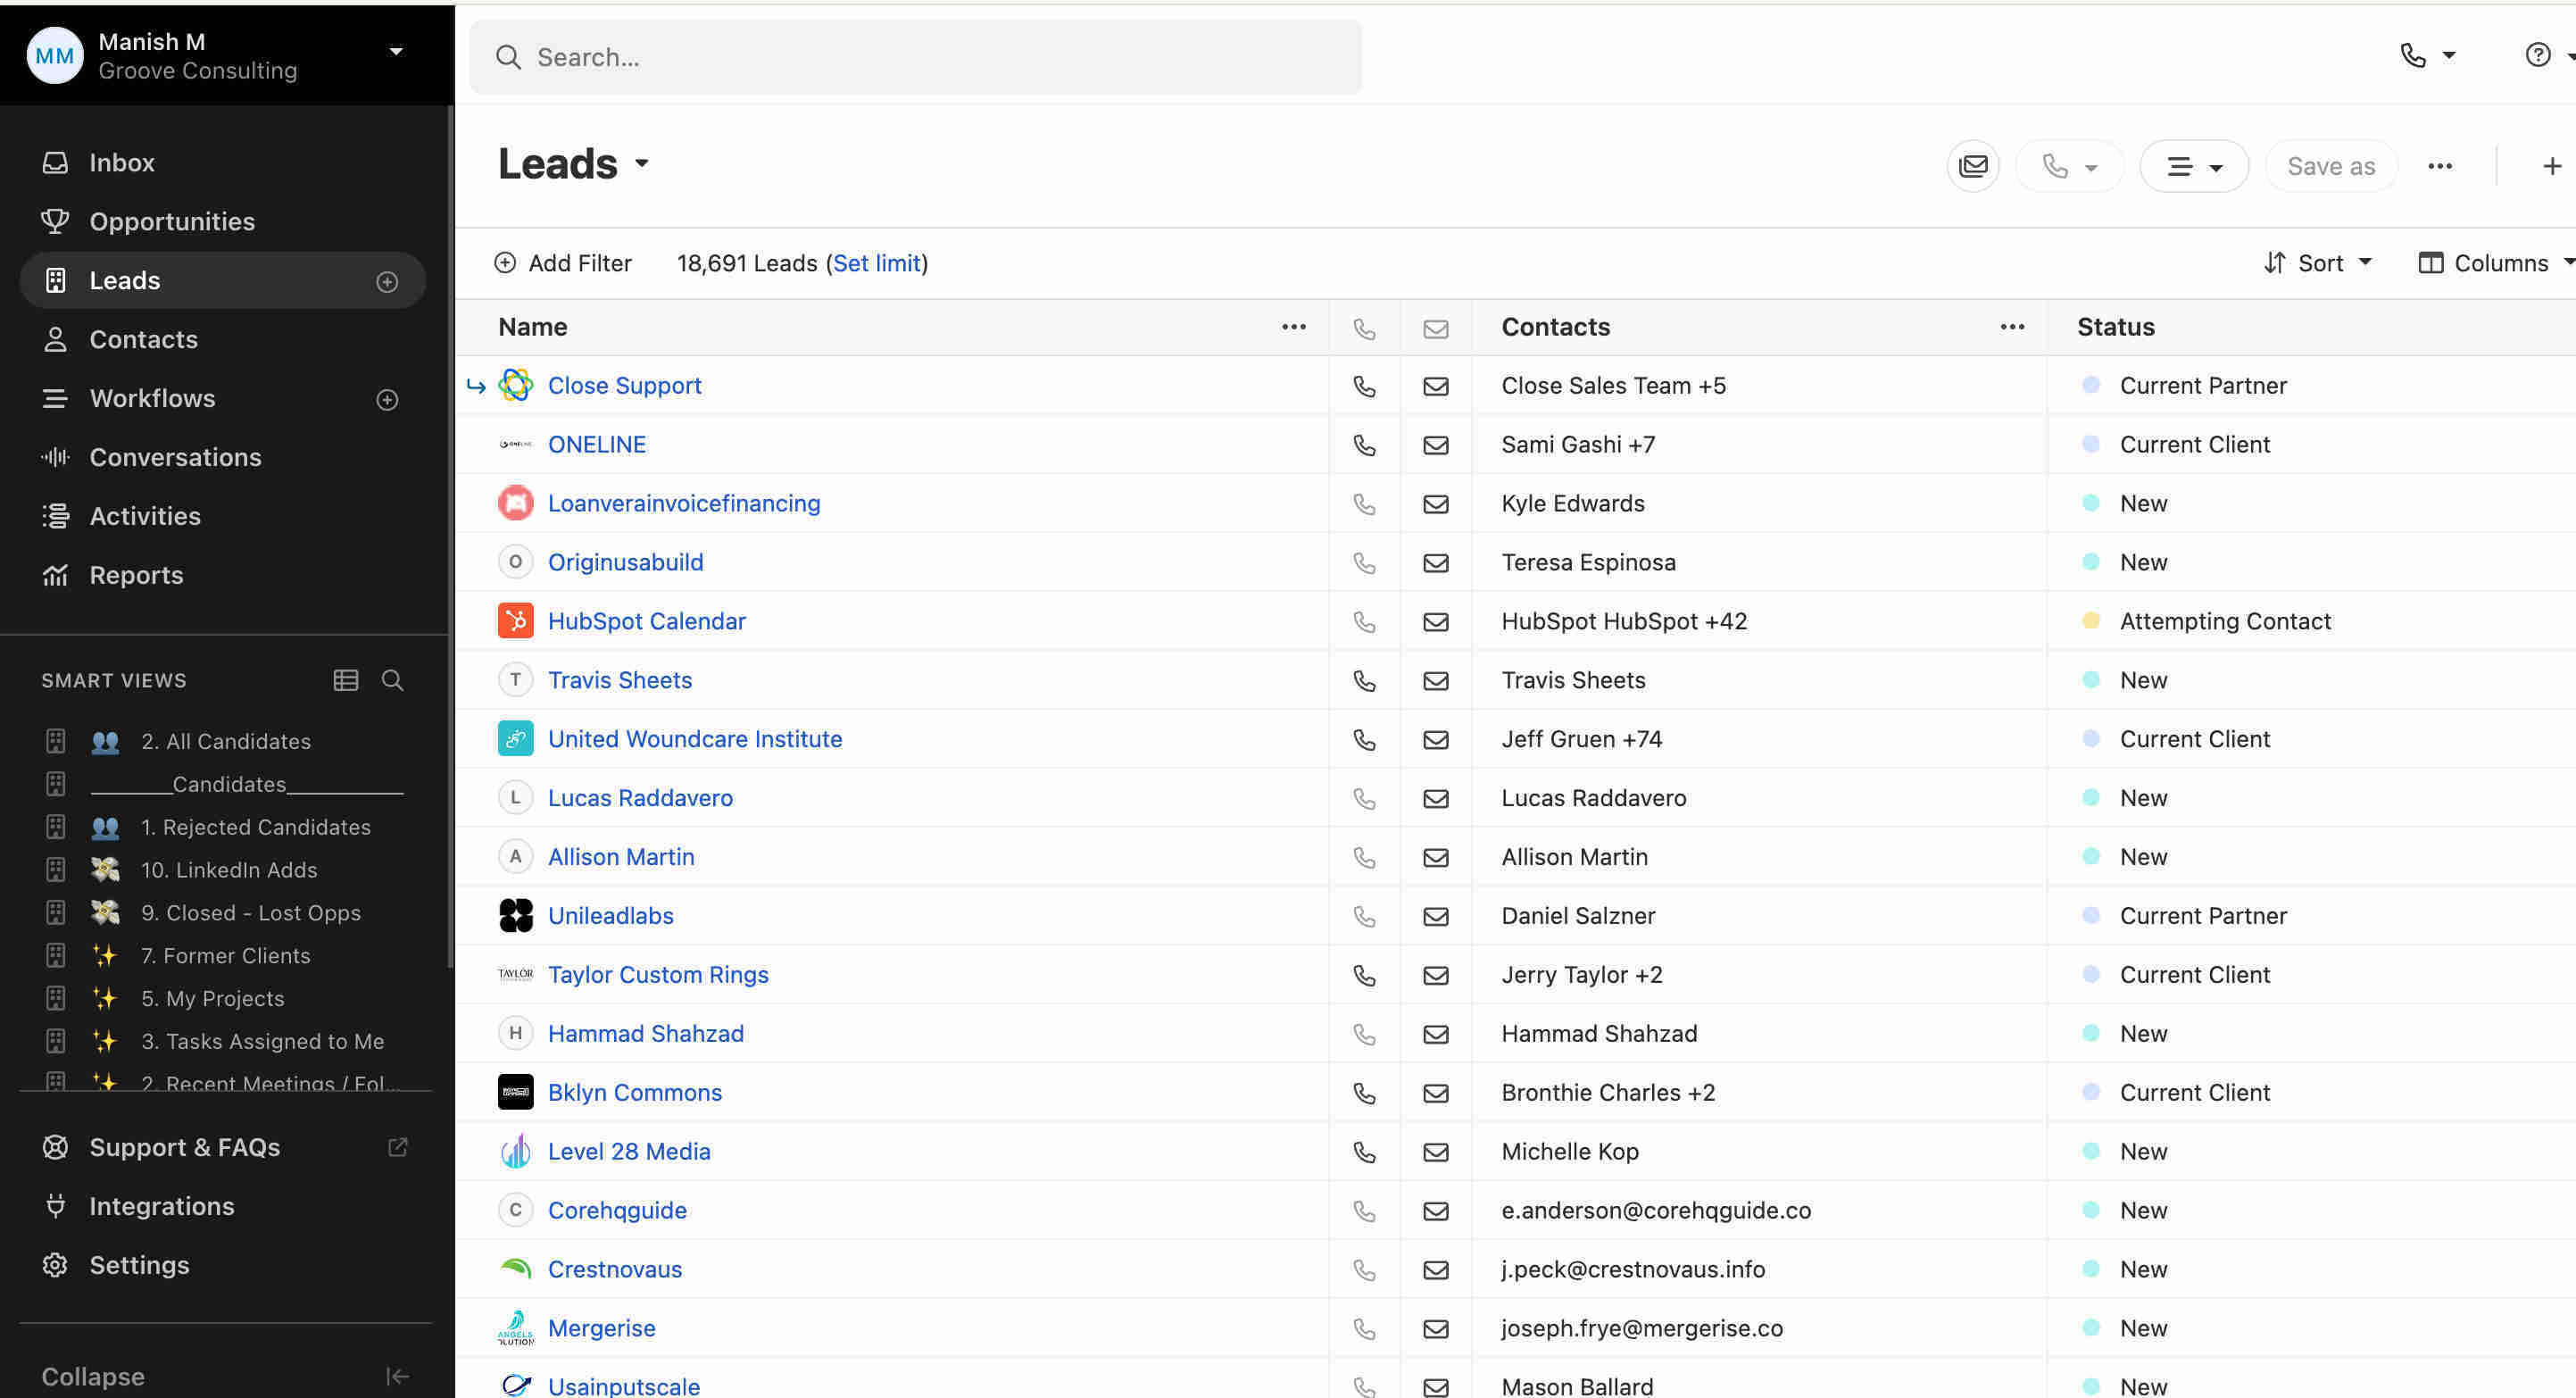Open the 9. Closed - Lost Opps smart view
Screen dimensions: 2576x1398
[x=250, y=913]
